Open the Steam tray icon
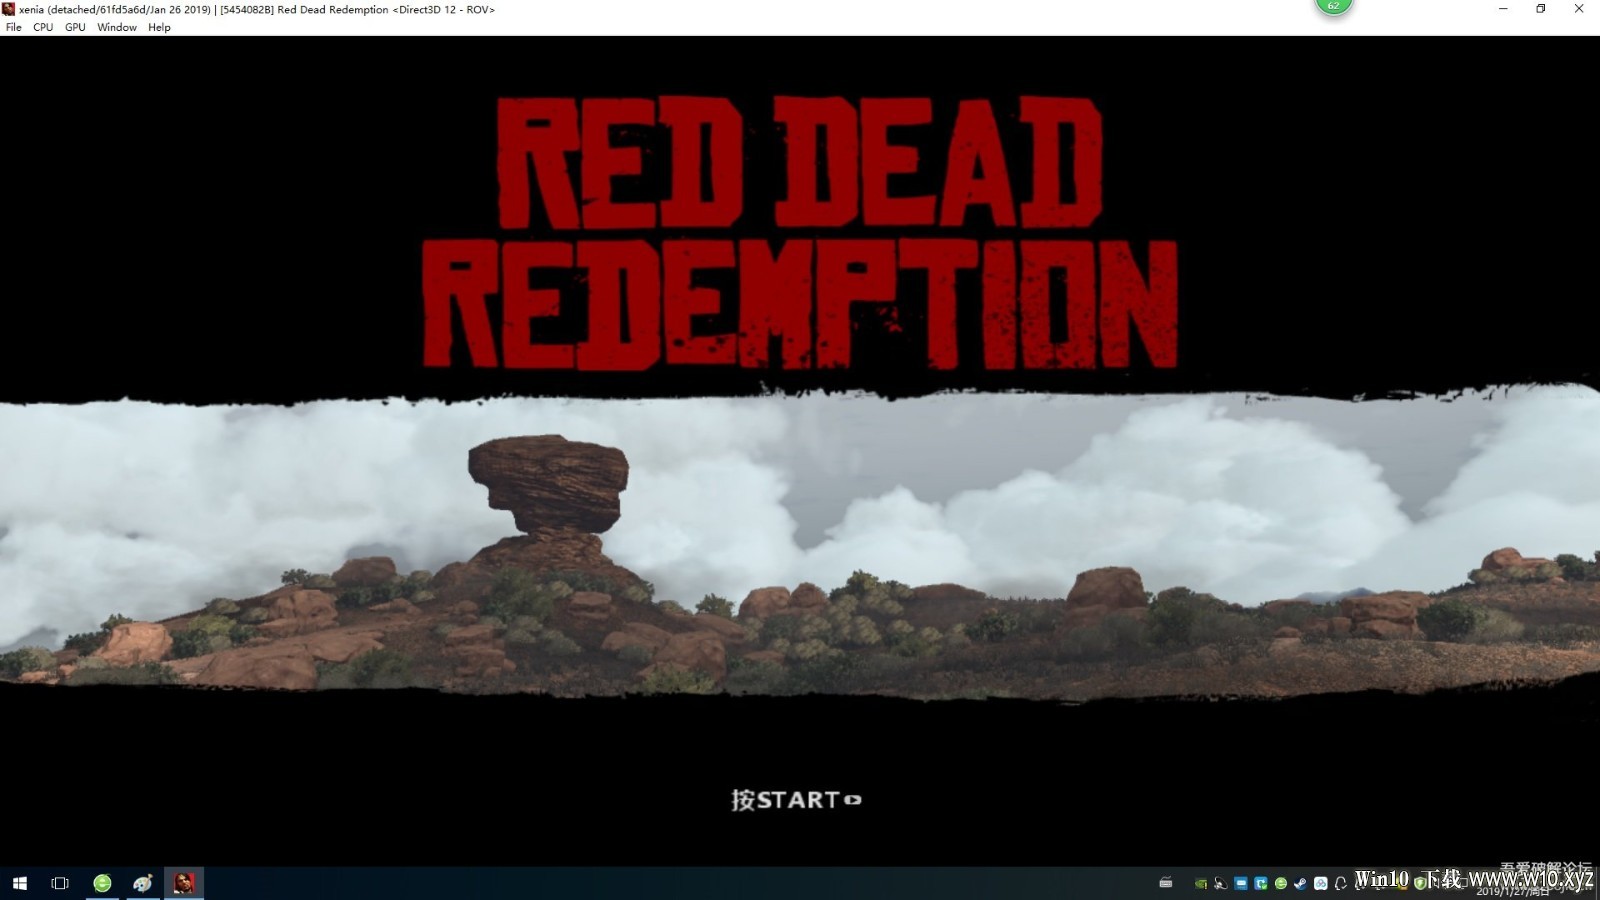 click(x=1300, y=883)
